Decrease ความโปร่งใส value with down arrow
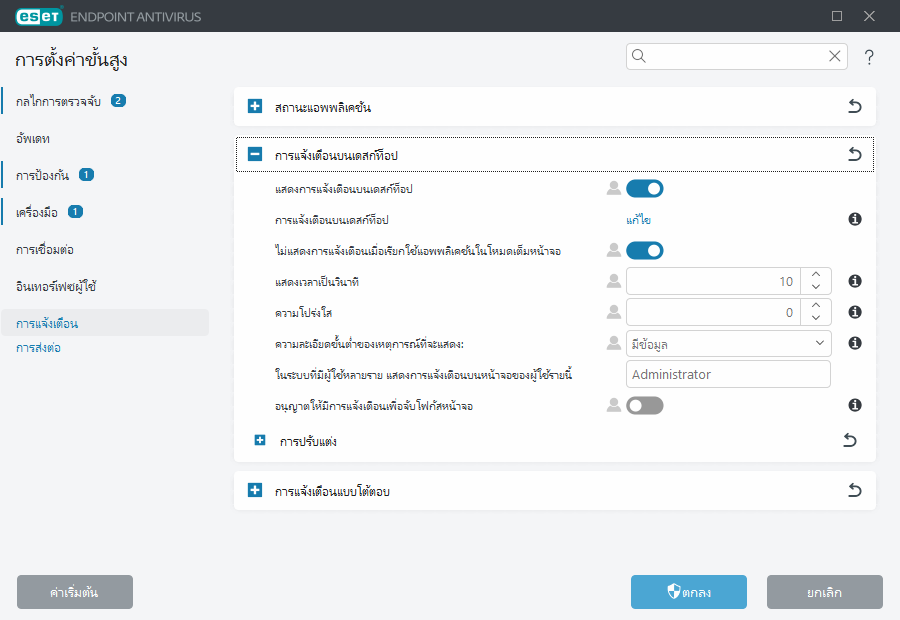 [816, 318]
